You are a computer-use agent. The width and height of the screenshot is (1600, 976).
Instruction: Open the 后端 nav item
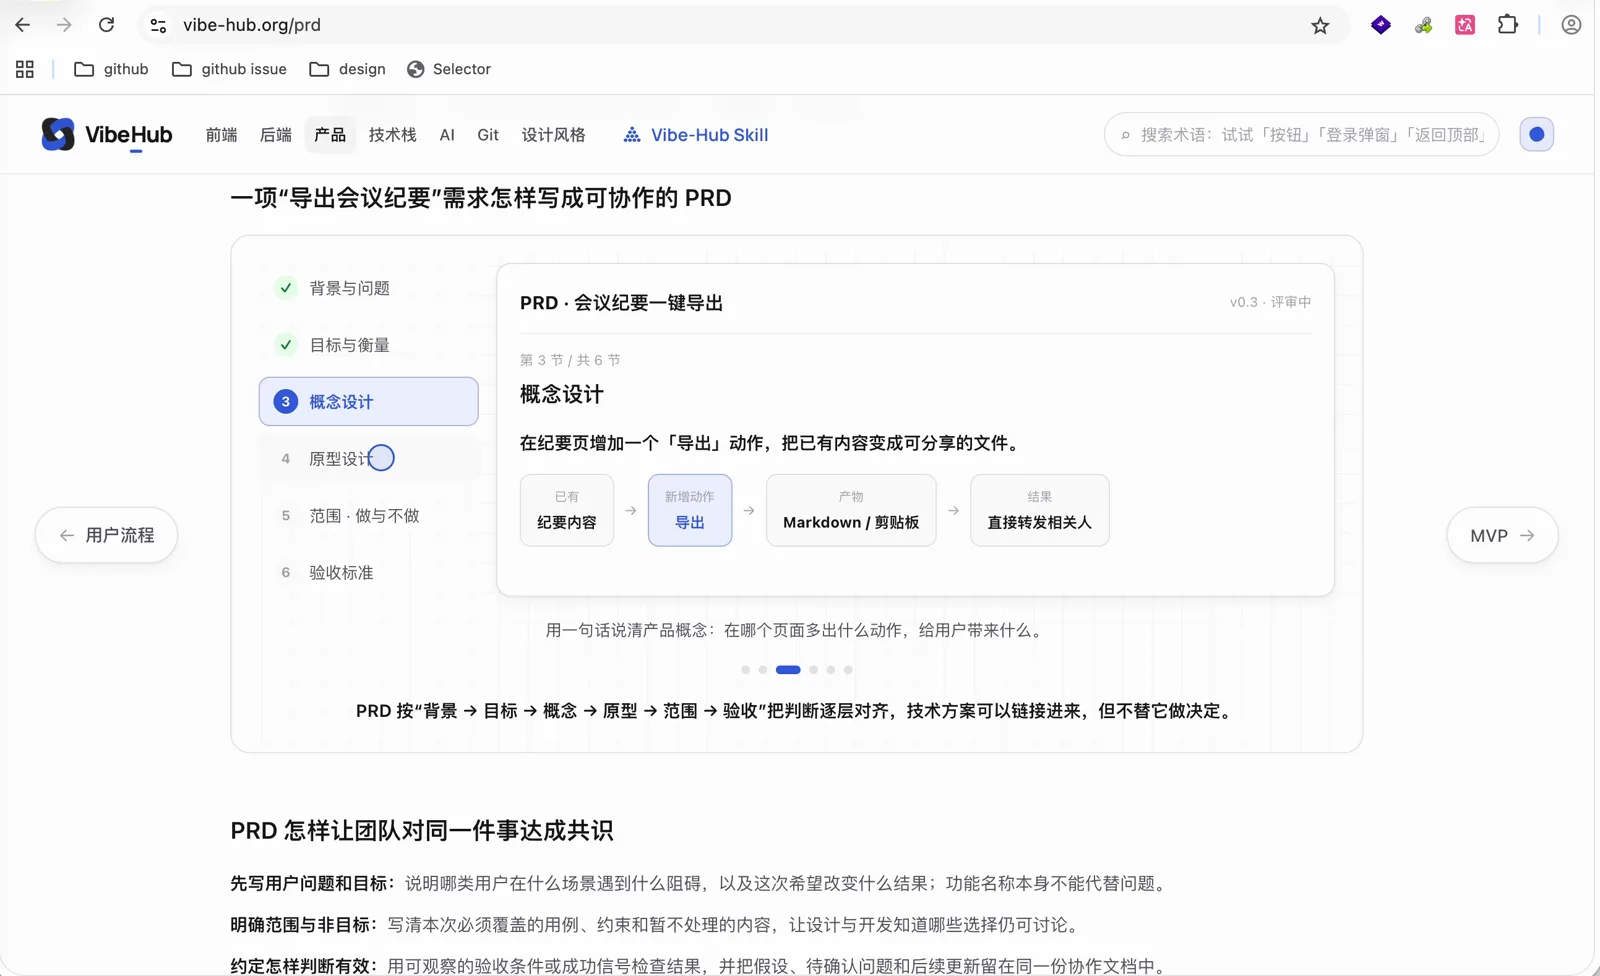pos(275,135)
